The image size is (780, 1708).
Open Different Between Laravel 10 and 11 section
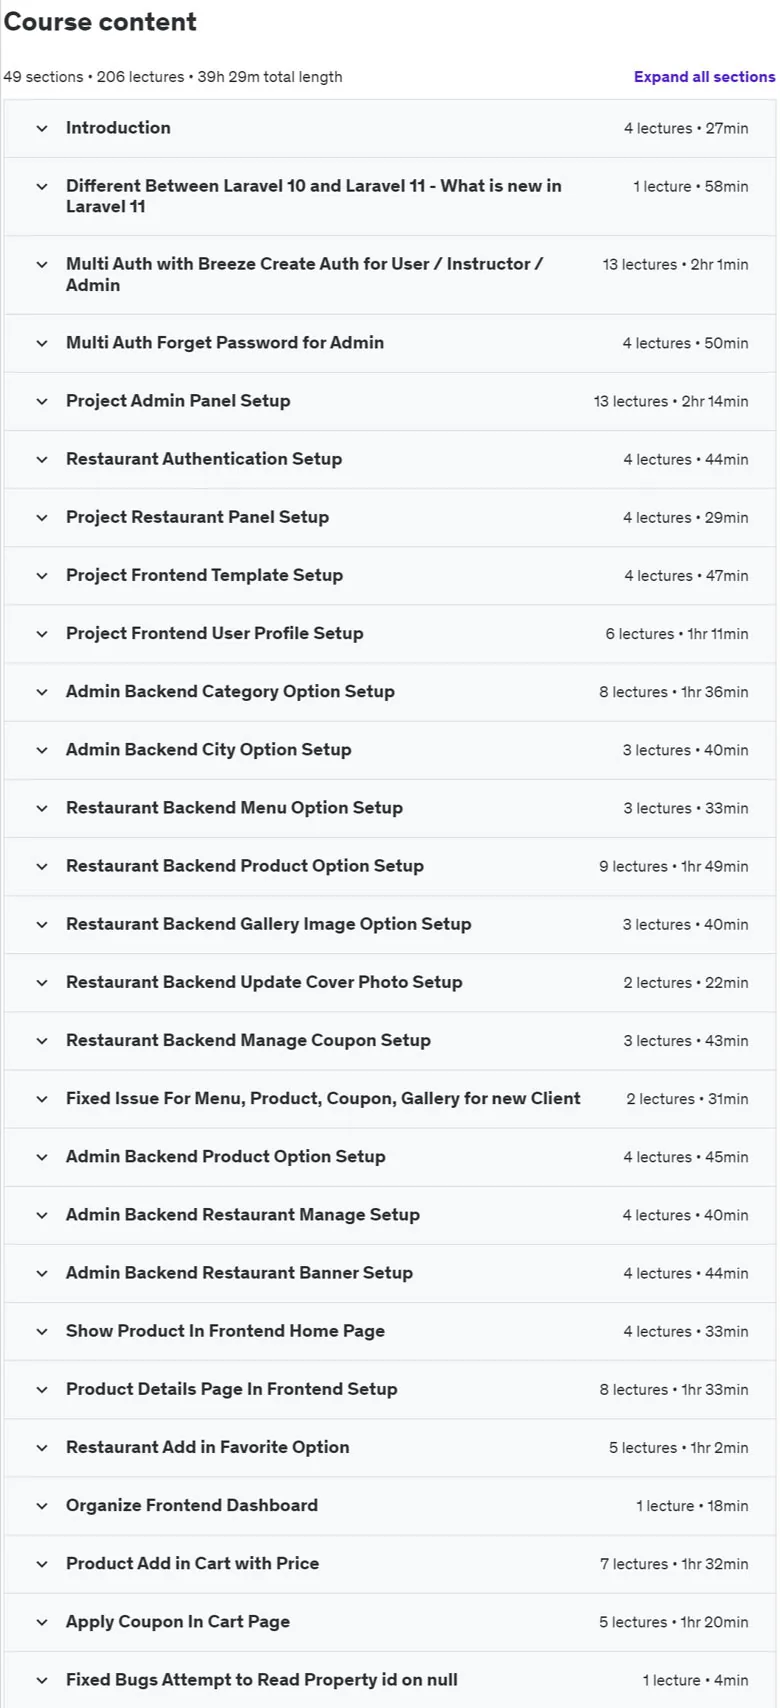pyautogui.click(x=390, y=196)
